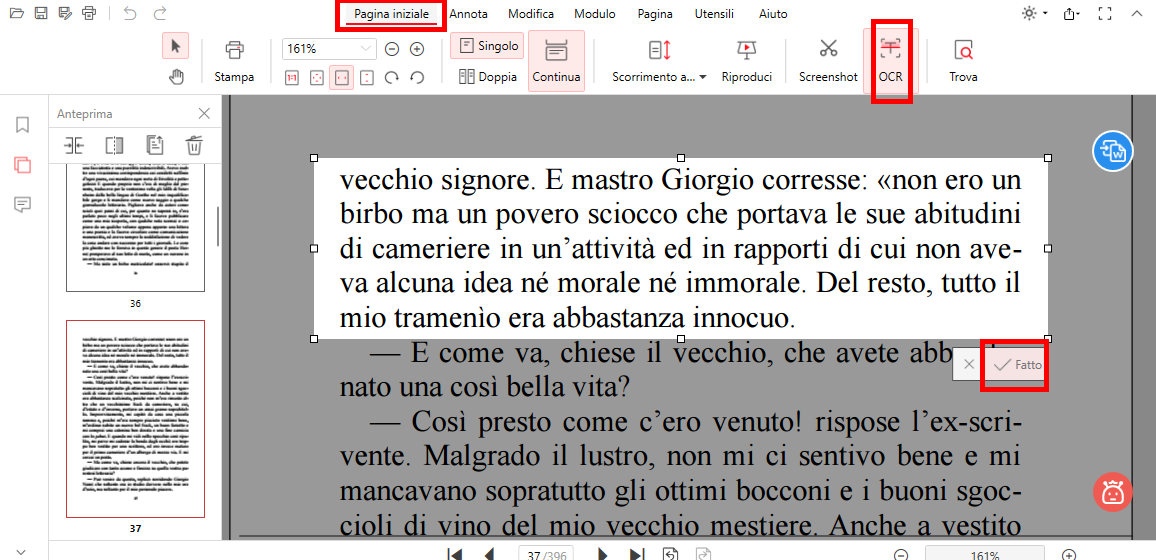1156x560 pixels.
Task: Toggle Continua scrolling mode
Action: click(556, 59)
